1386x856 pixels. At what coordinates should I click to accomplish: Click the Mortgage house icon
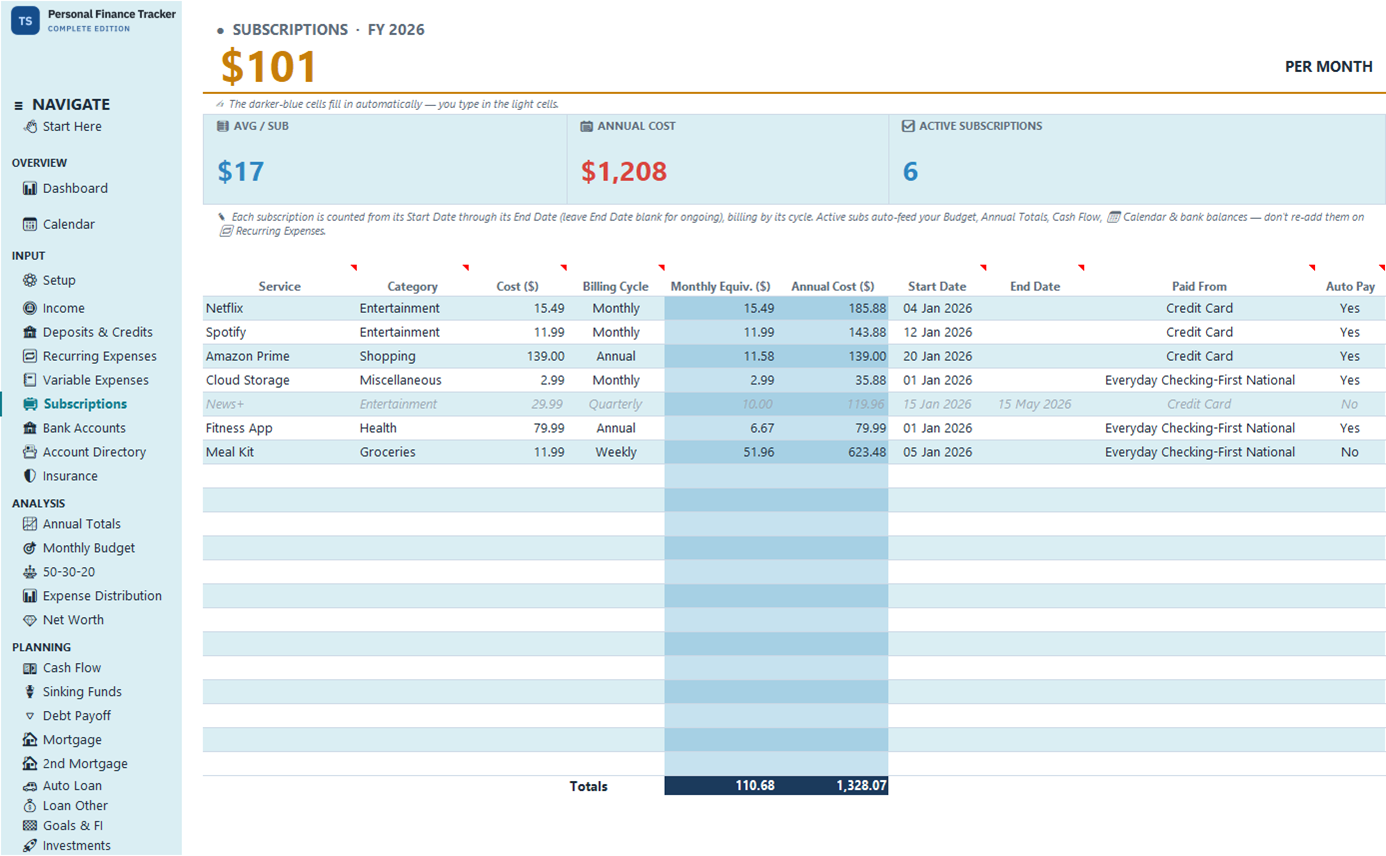(30, 741)
